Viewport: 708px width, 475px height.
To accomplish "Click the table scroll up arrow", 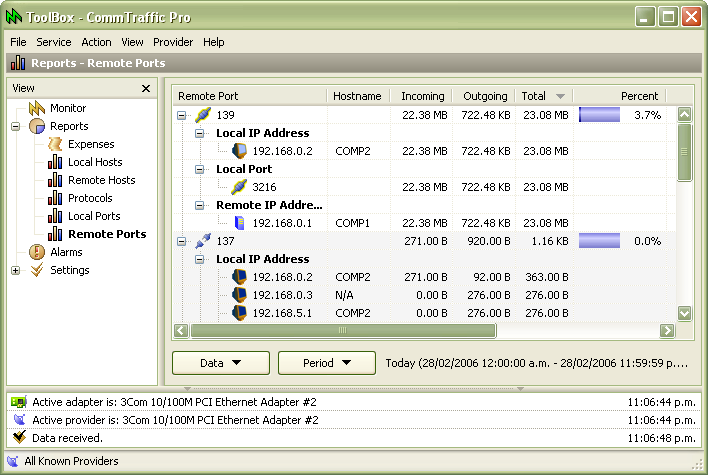I will pyautogui.click(x=685, y=115).
